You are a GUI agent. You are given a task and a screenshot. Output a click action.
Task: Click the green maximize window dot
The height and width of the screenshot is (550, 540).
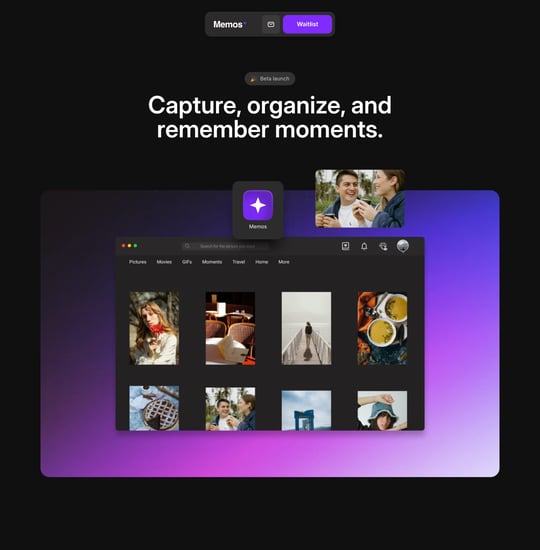click(135, 246)
